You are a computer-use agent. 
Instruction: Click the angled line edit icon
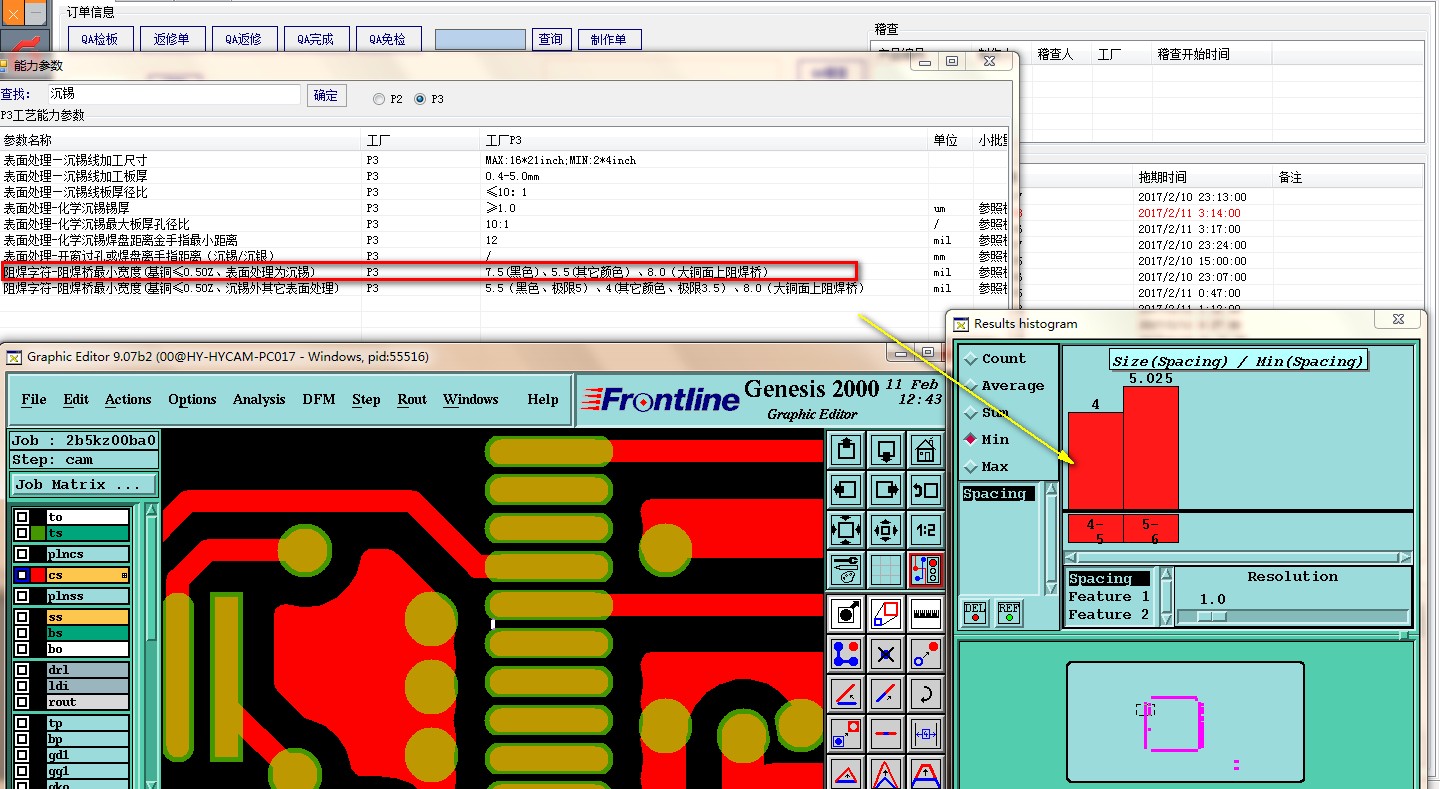coord(846,692)
